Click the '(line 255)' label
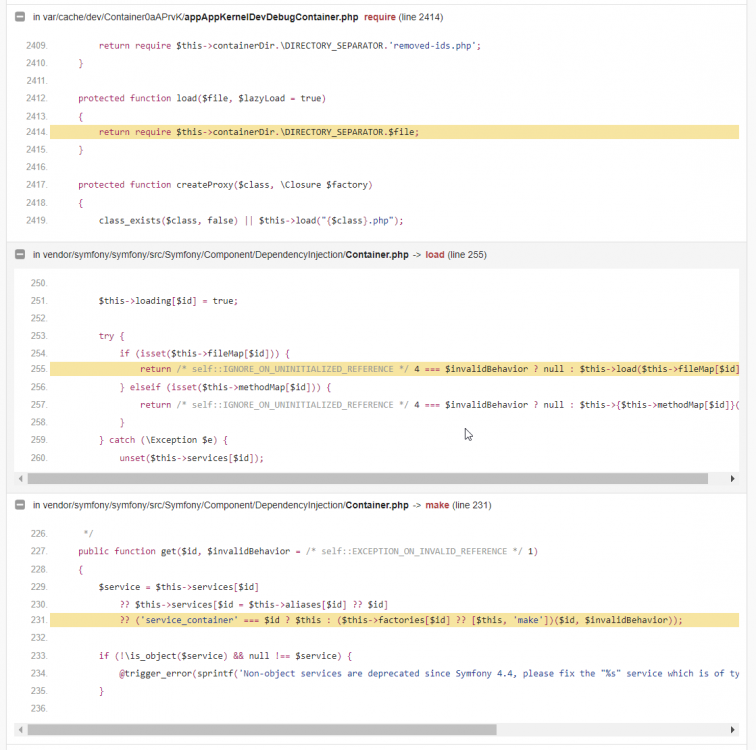 (467, 254)
